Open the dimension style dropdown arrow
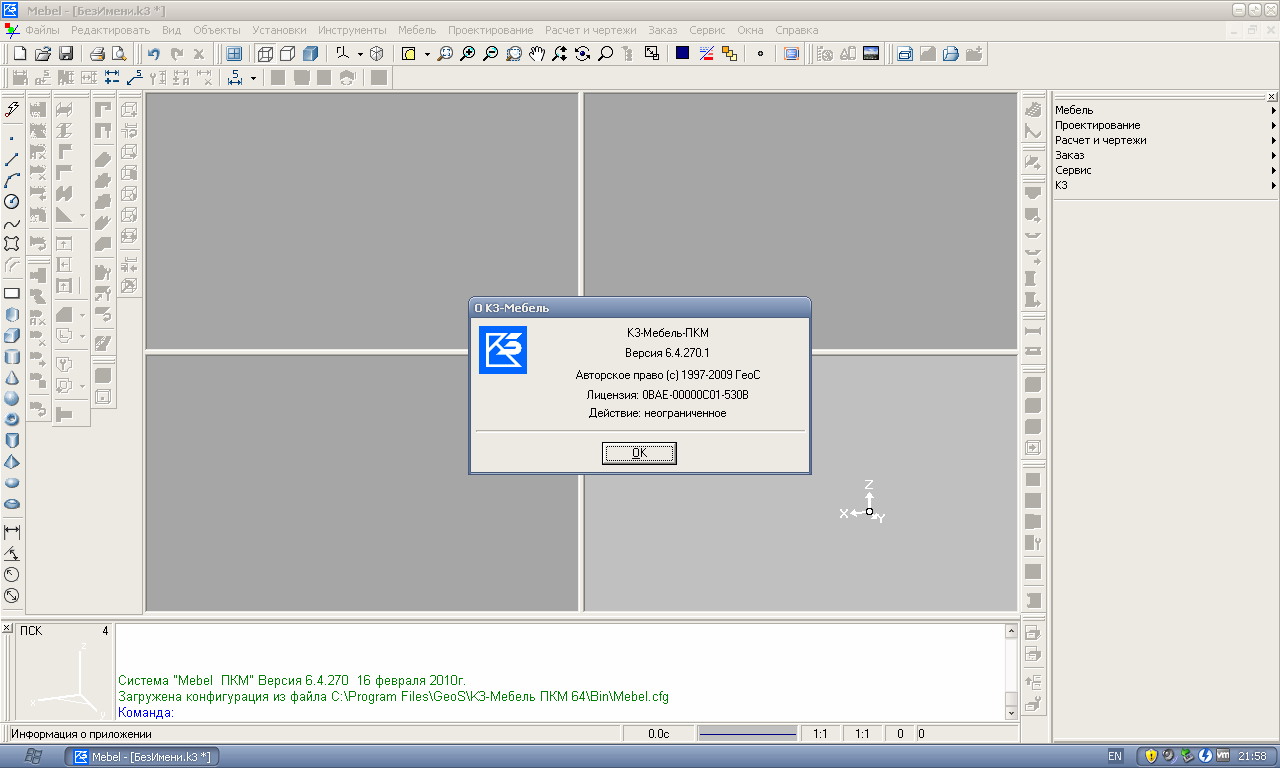The width and height of the screenshot is (1280, 768). pos(253,77)
